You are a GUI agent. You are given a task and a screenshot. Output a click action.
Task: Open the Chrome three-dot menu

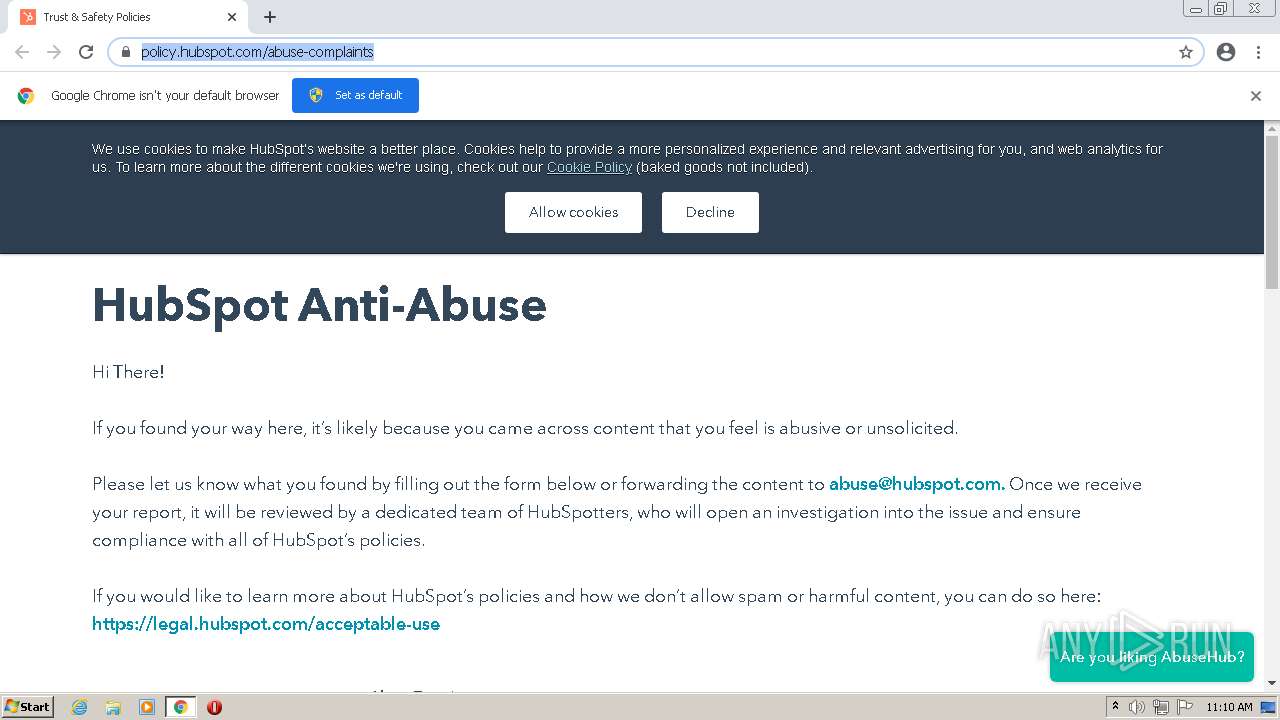click(1258, 52)
